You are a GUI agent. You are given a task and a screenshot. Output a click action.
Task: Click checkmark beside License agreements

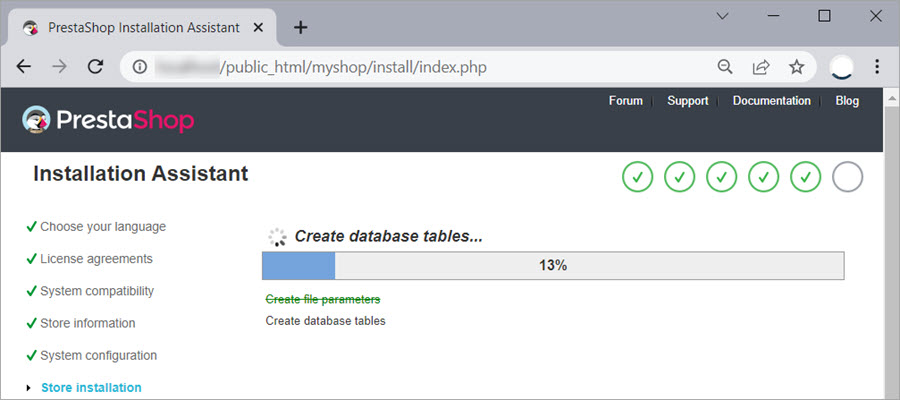click(x=32, y=259)
